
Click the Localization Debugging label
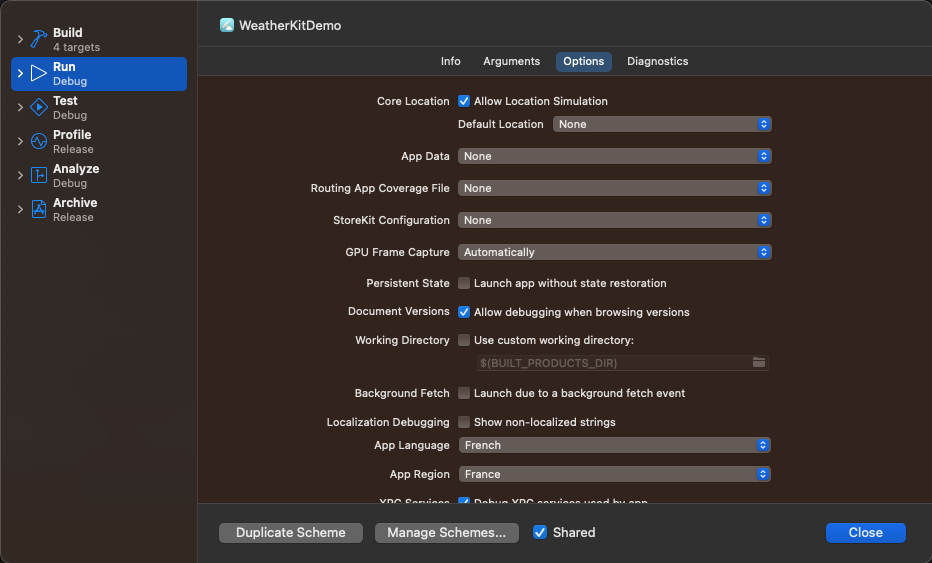pos(388,422)
